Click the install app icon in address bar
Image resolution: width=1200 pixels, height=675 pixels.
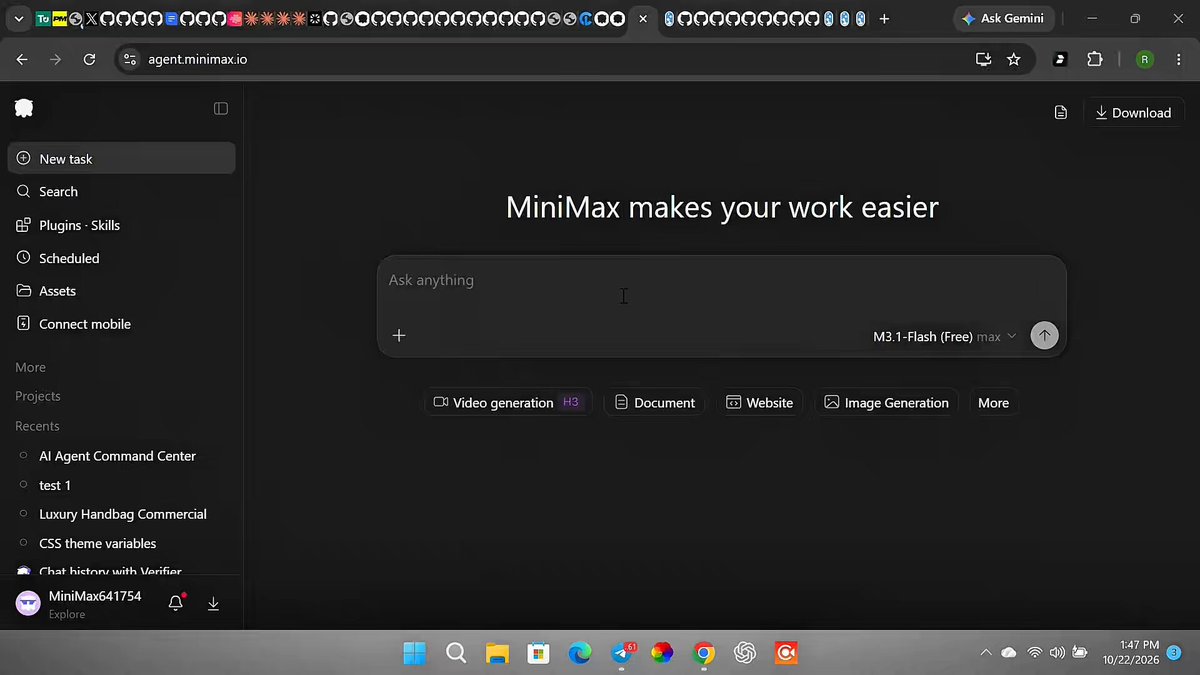984,59
